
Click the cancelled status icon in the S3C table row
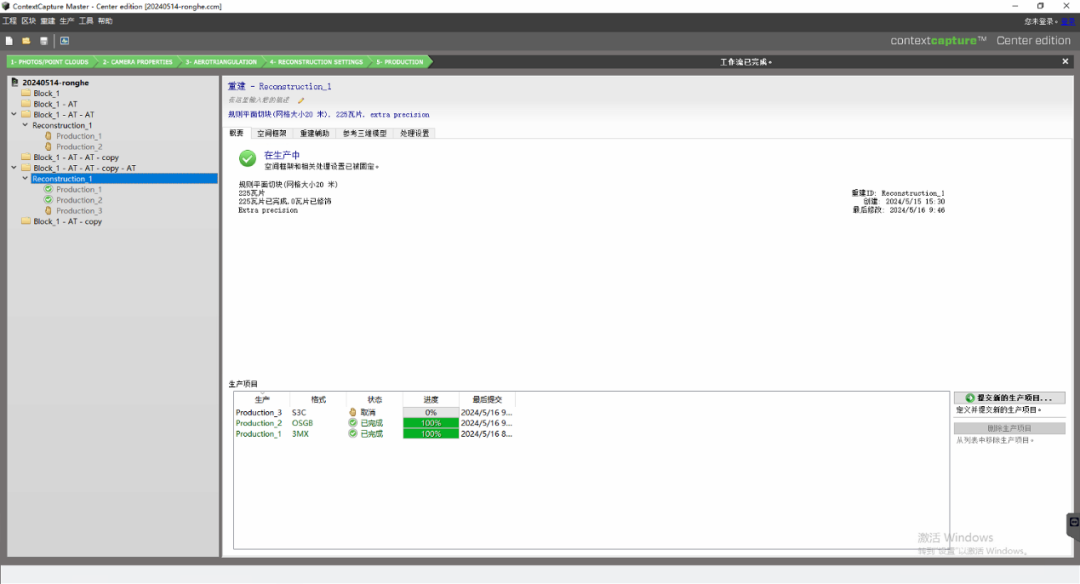click(353, 412)
